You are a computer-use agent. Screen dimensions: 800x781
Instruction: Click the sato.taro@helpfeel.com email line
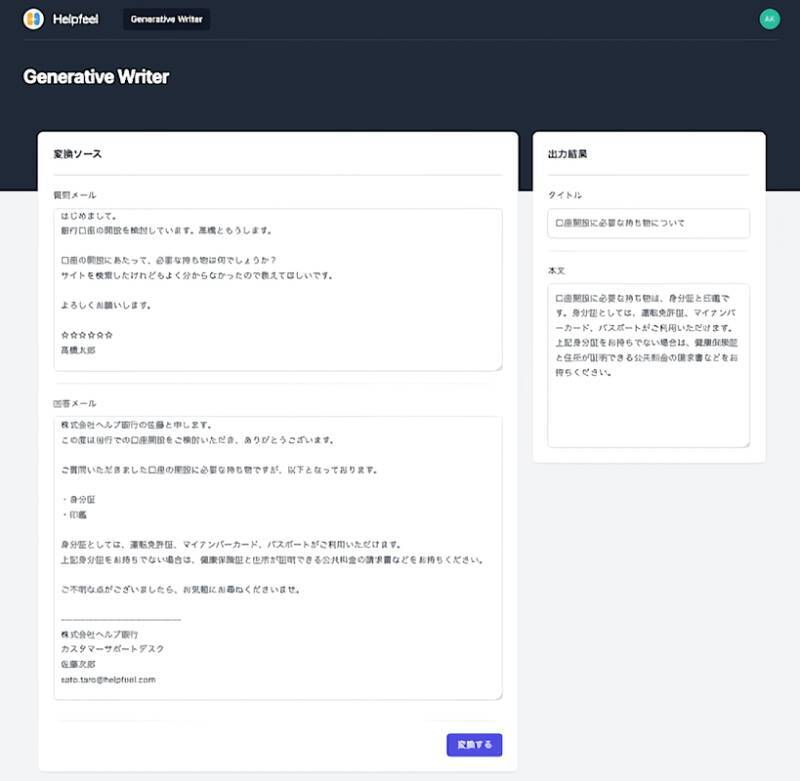tap(108, 680)
